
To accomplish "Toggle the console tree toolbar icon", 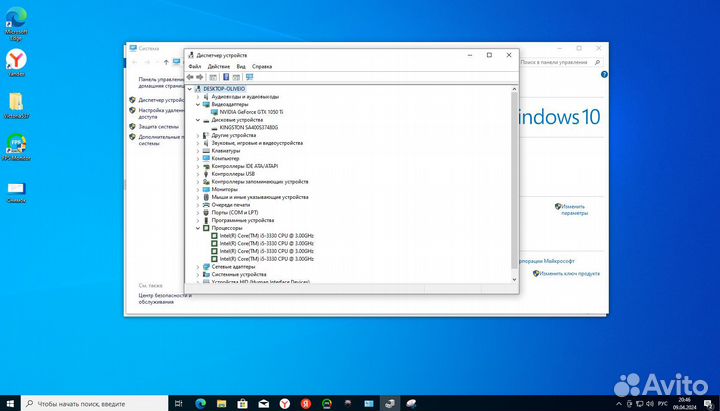I will point(213,77).
